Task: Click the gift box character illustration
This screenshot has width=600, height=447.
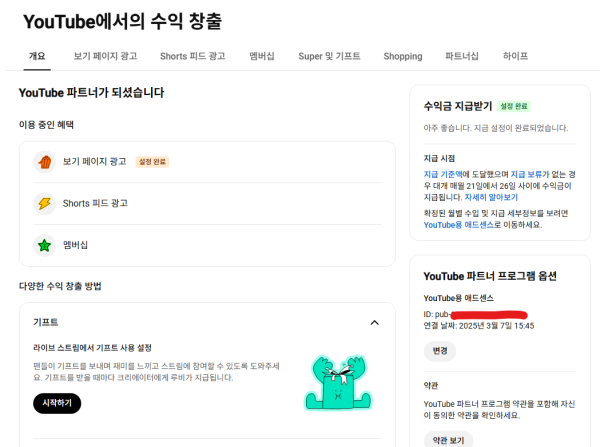Action: point(338,382)
